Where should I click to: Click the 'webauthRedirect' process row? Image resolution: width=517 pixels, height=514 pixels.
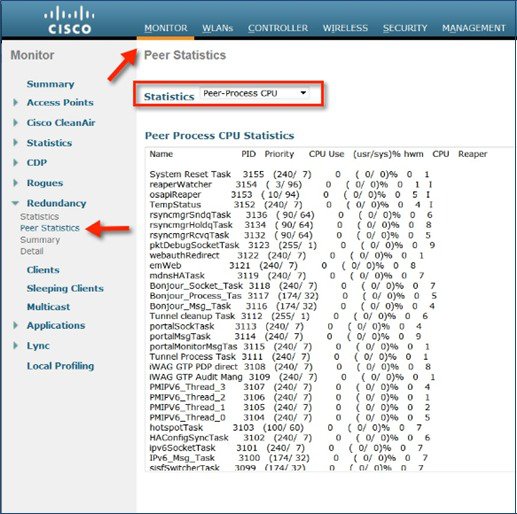287,256
